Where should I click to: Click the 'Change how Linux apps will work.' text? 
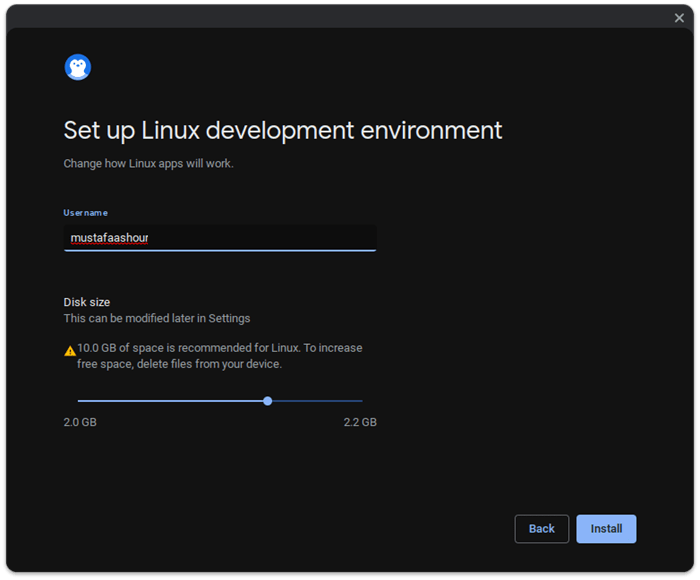[x=148, y=163]
